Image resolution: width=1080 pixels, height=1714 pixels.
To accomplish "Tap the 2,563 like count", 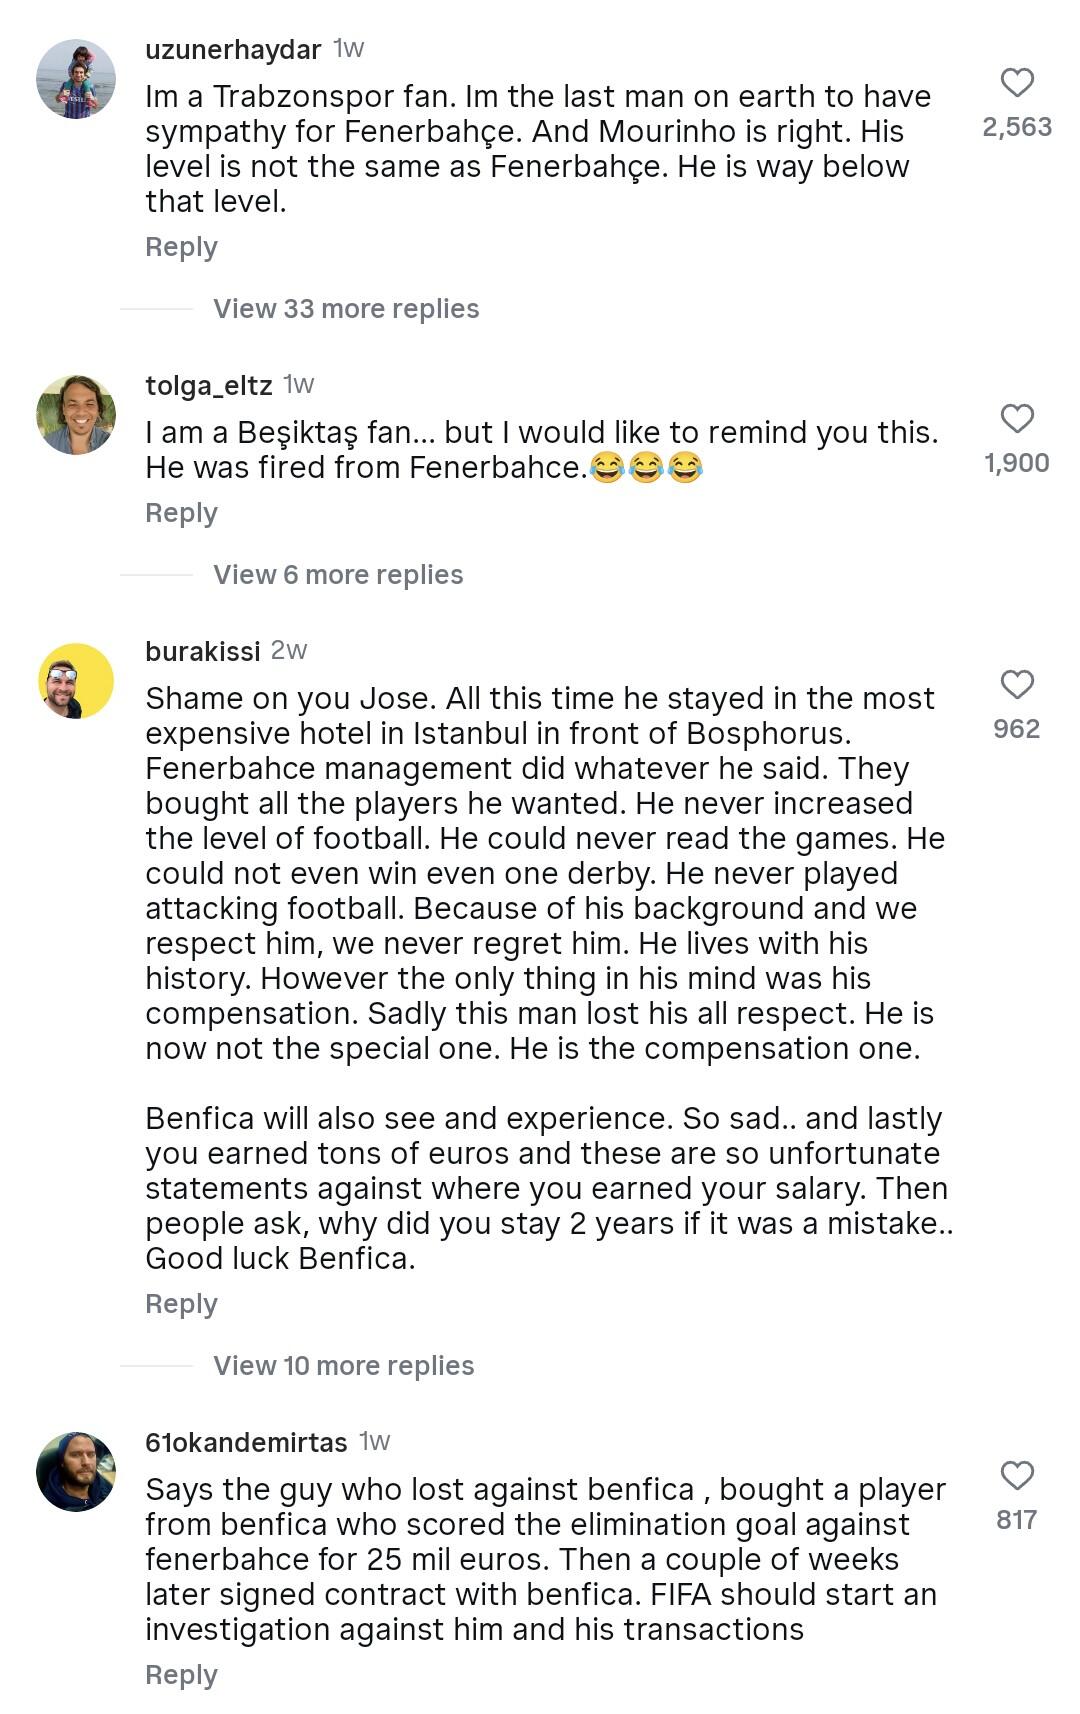I will tap(1017, 127).
